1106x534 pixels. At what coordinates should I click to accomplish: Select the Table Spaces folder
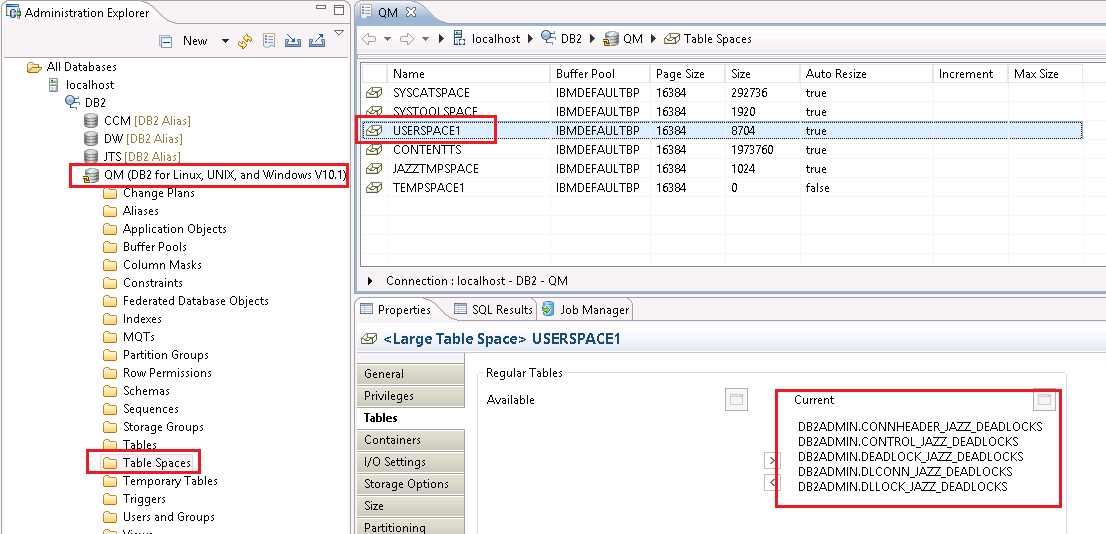click(147, 463)
